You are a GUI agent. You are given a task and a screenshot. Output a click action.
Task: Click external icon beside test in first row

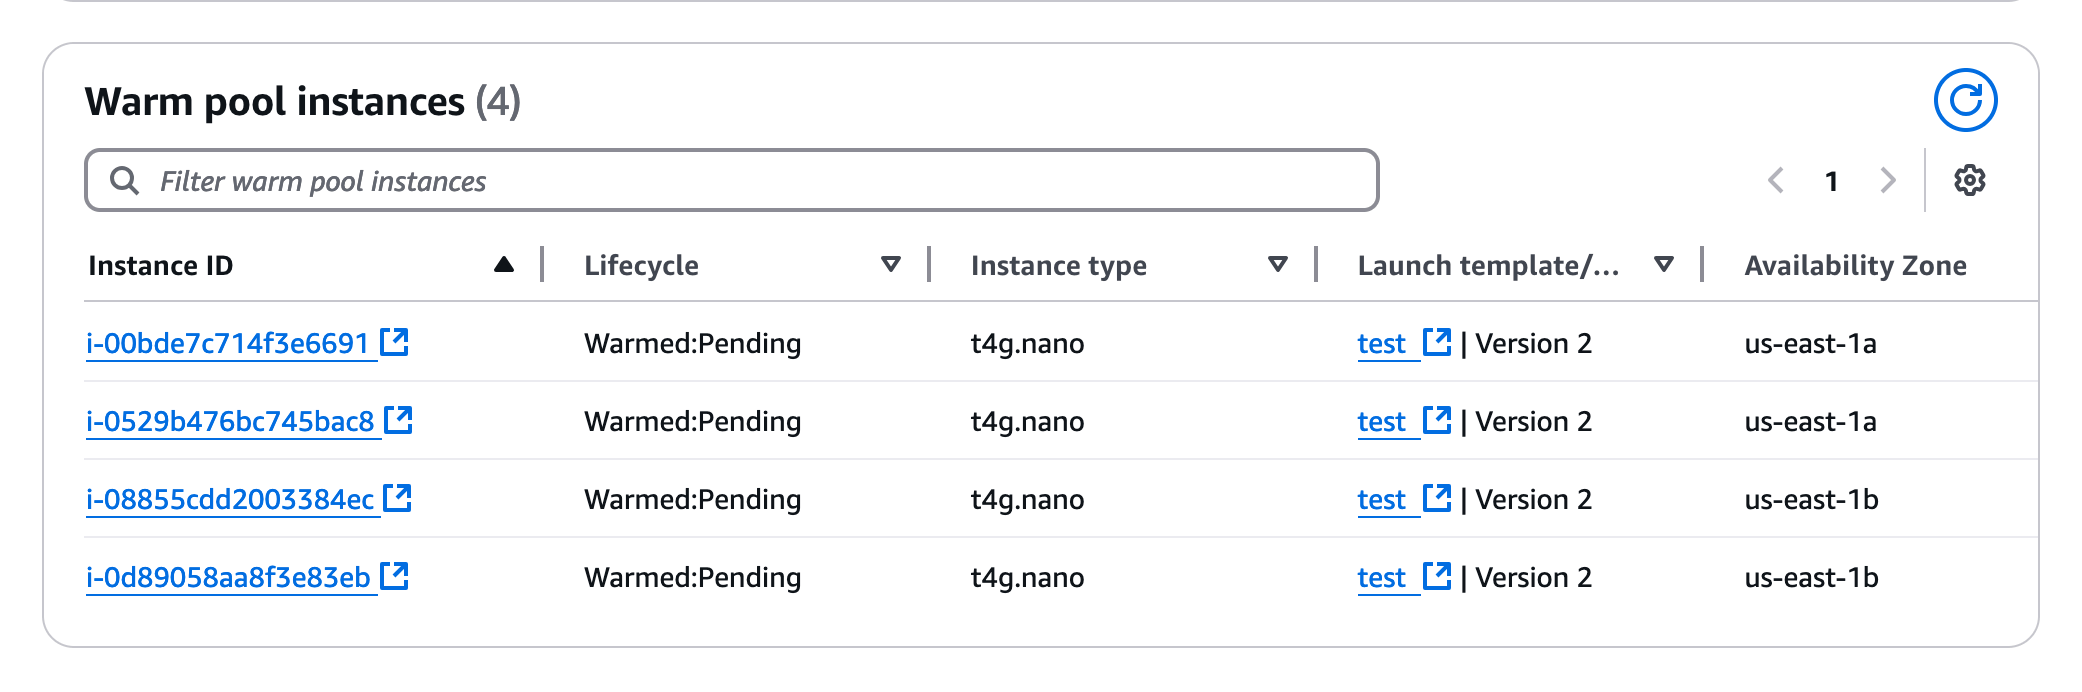coord(1437,342)
